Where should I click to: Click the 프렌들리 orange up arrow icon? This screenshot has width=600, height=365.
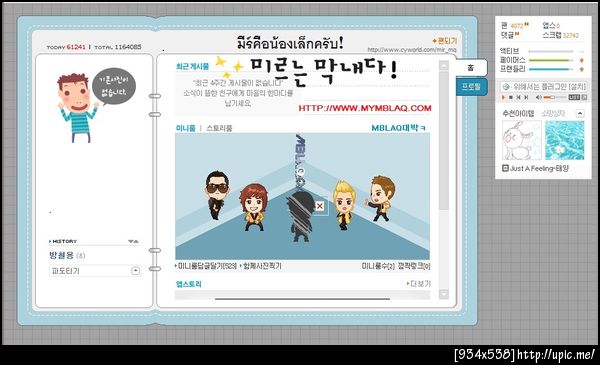pos(582,69)
